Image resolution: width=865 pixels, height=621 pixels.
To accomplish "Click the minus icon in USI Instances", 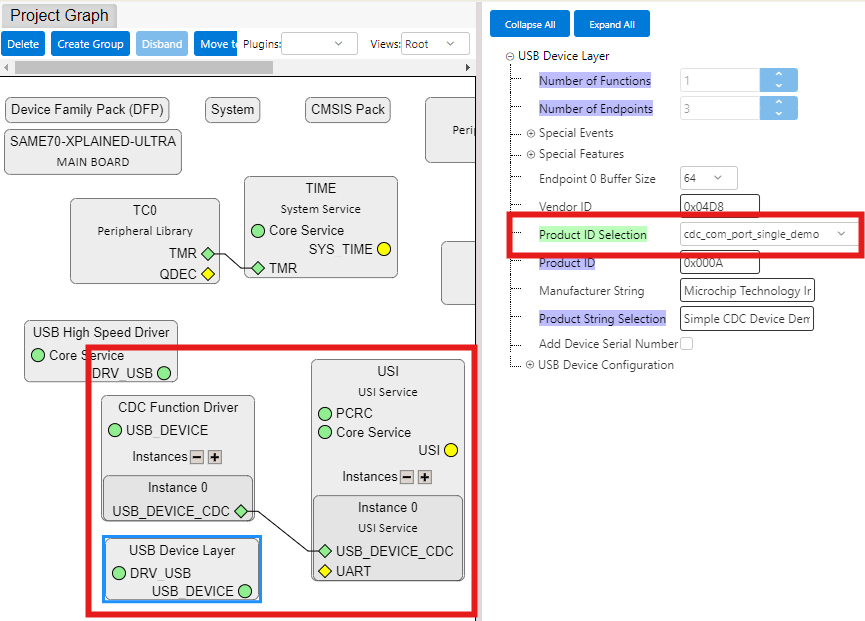I will [x=407, y=477].
